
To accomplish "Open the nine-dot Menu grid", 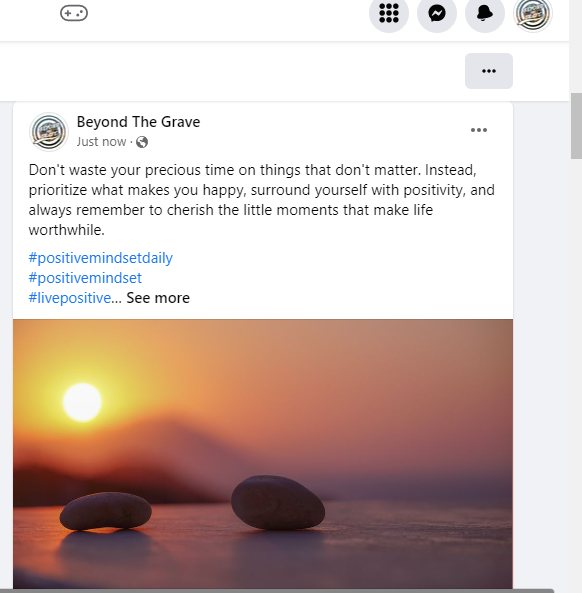I will 389,13.
